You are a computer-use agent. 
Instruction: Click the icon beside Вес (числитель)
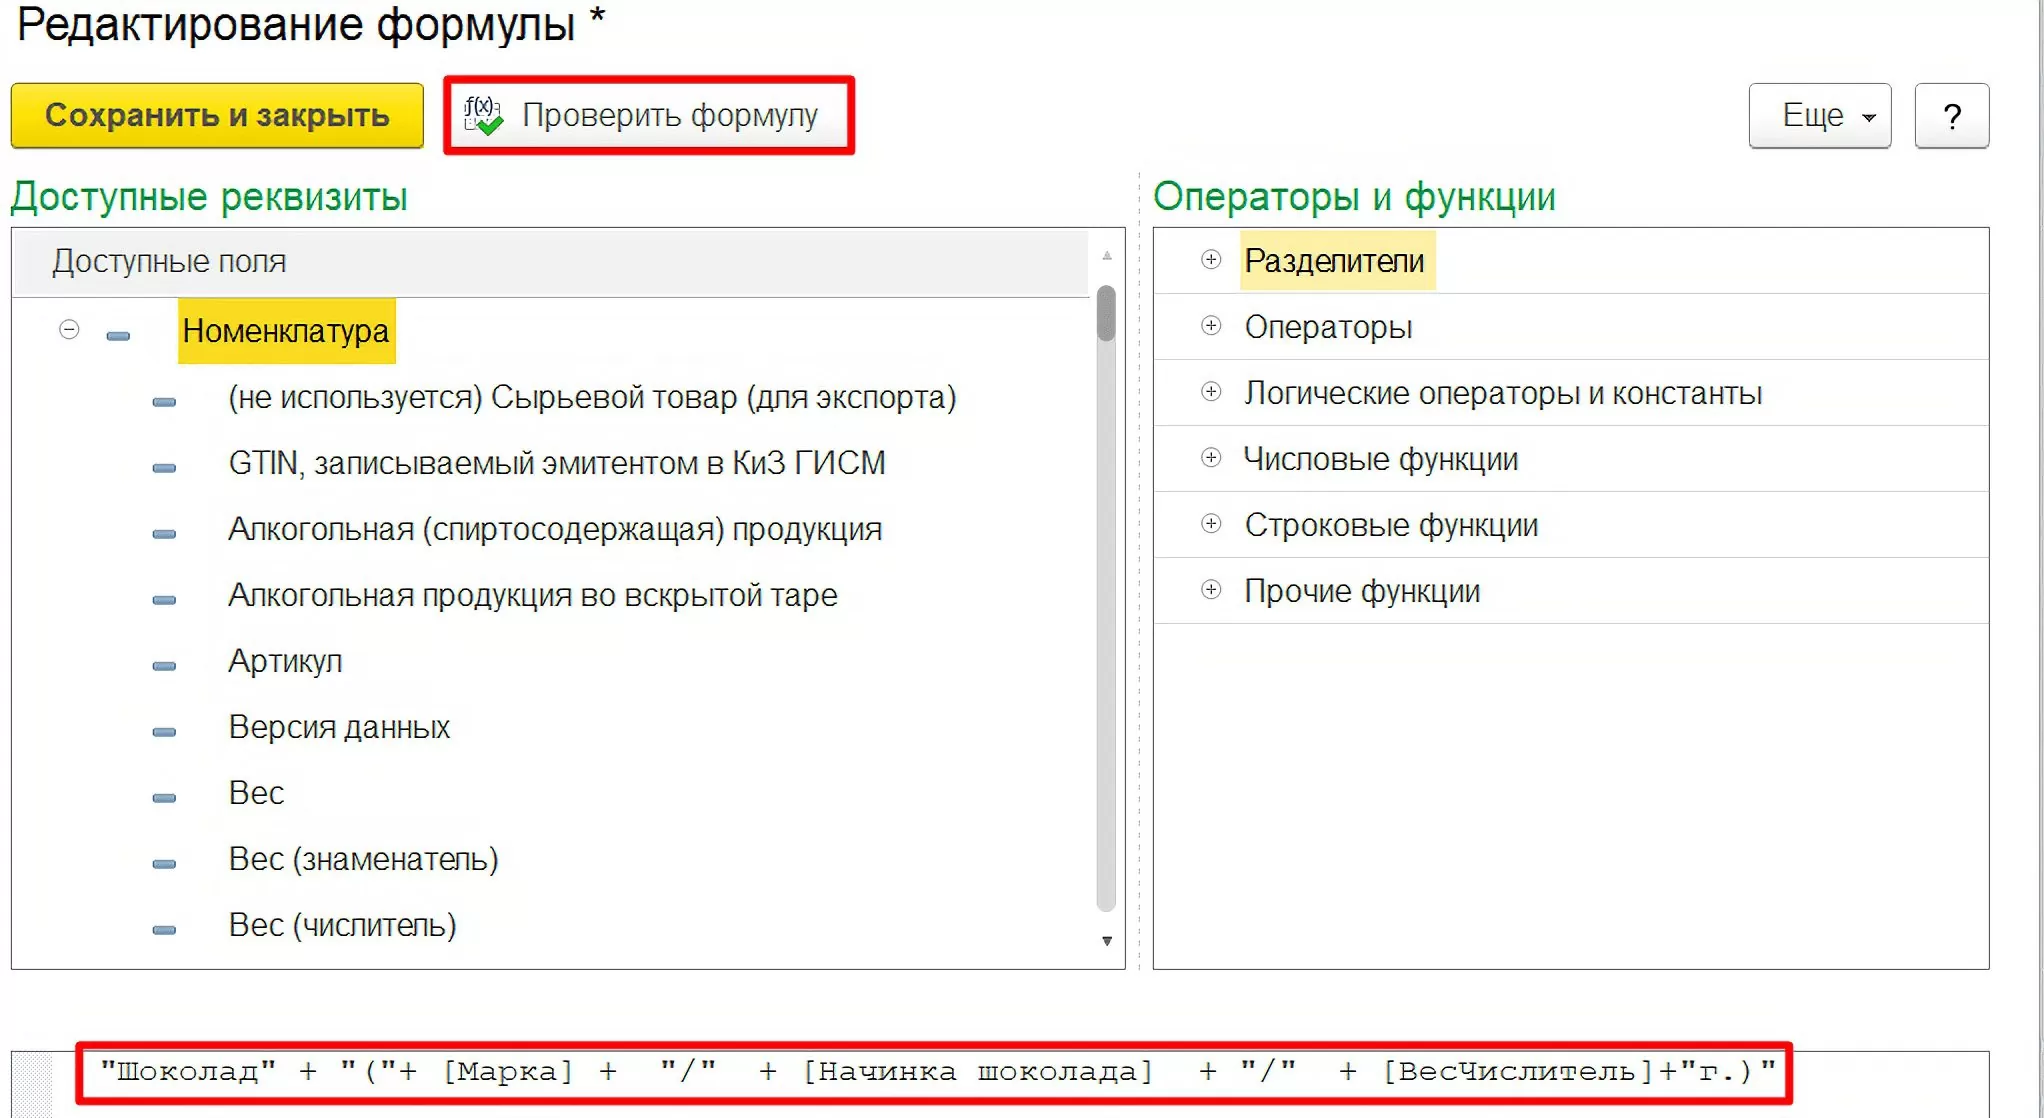(x=164, y=930)
